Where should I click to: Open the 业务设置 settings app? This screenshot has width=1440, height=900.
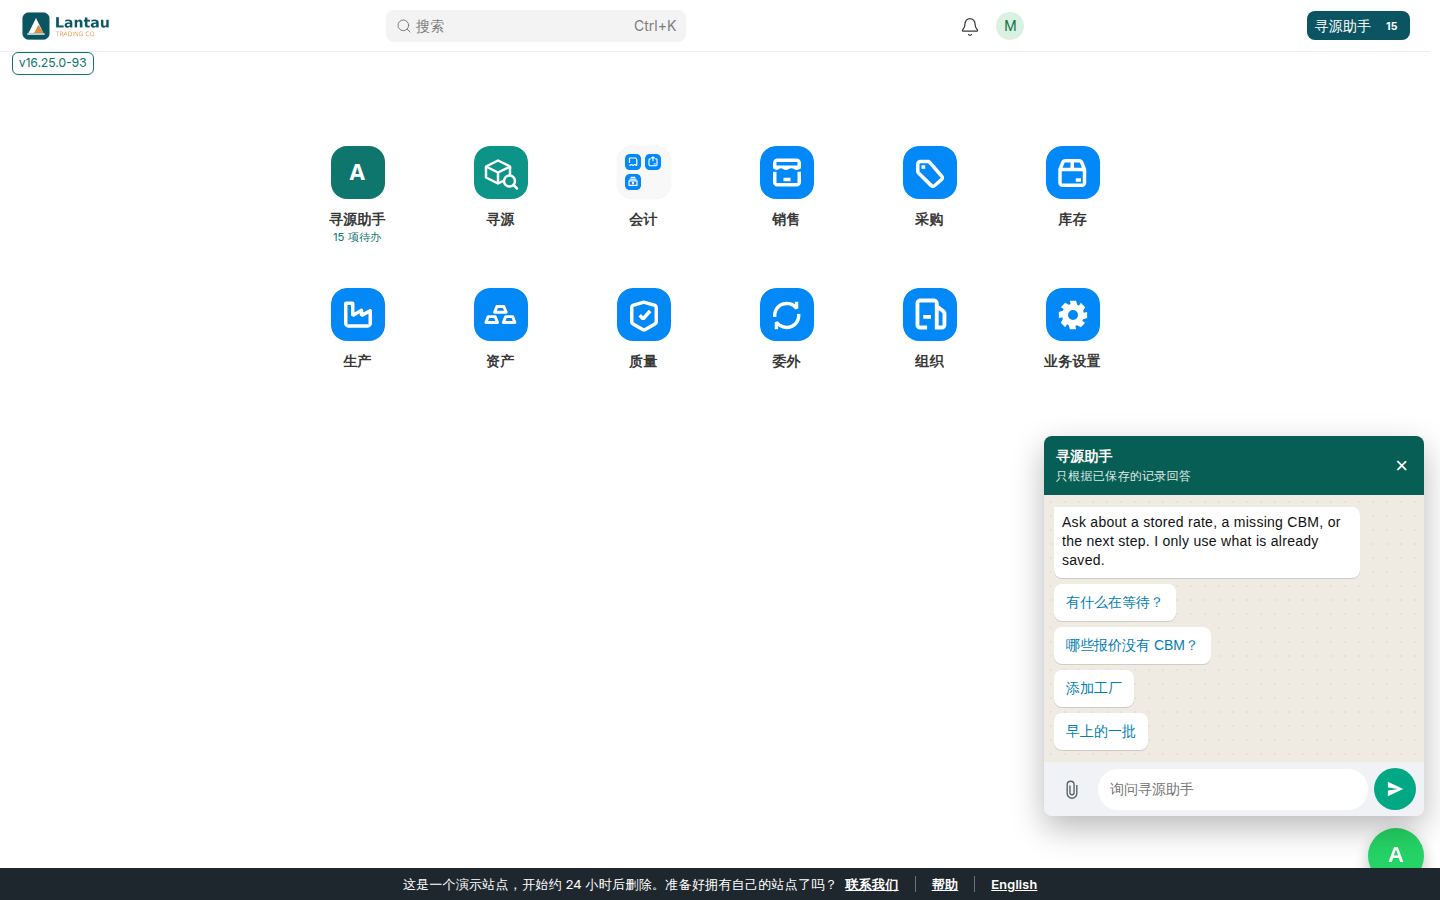click(1072, 315)
